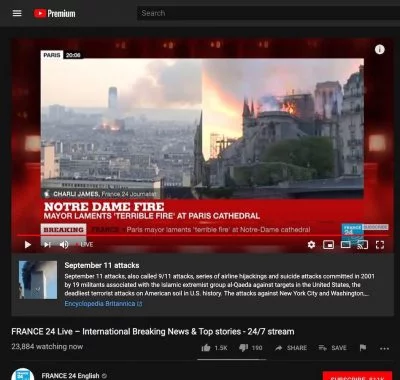The width and height of the screenshot is (400, 380).
Task: Save the video to a playlist
Action: (x=333, y=348)
